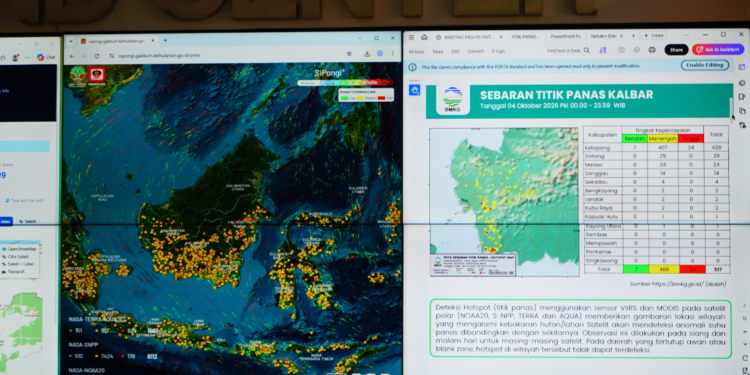Click red High swatch in hotspot legend
Viewport: 750px width, 375px height.
coord(381,98)
